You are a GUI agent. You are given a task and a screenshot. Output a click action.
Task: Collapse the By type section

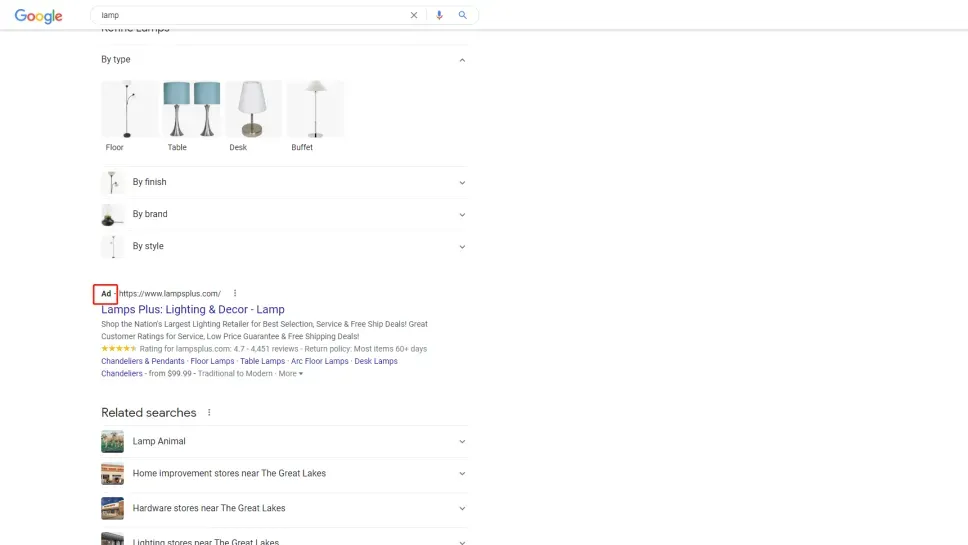(461, 60)
